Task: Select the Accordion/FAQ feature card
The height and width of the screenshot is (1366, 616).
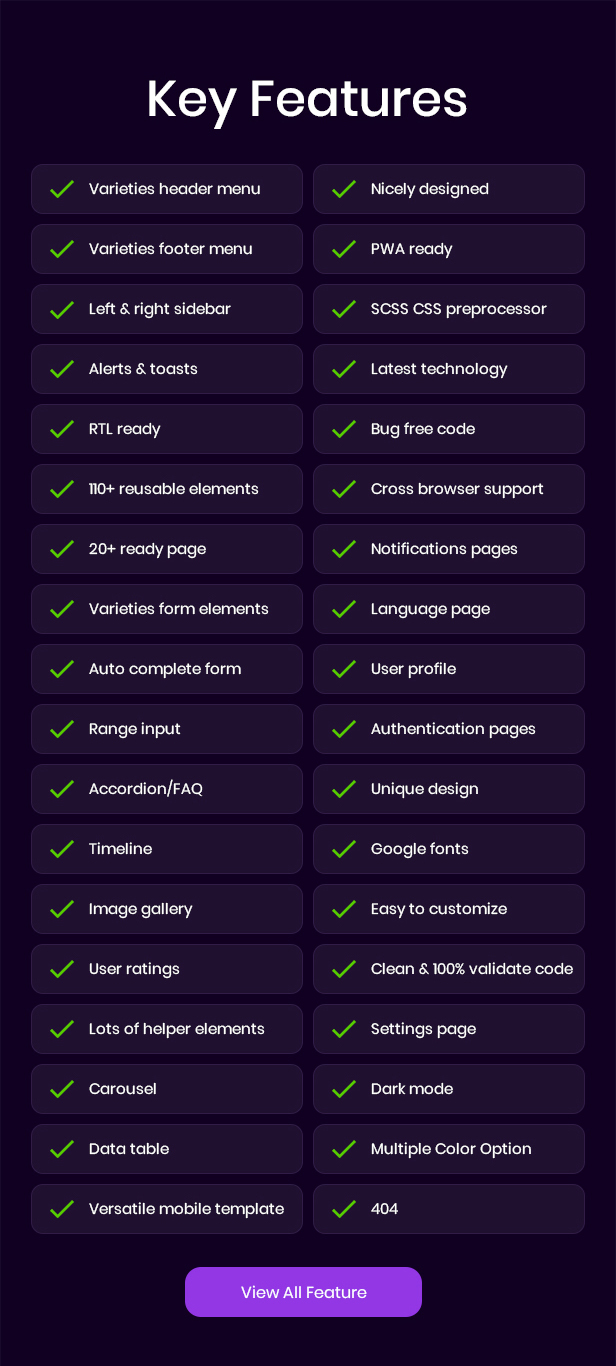Action: tap(167, 789)
